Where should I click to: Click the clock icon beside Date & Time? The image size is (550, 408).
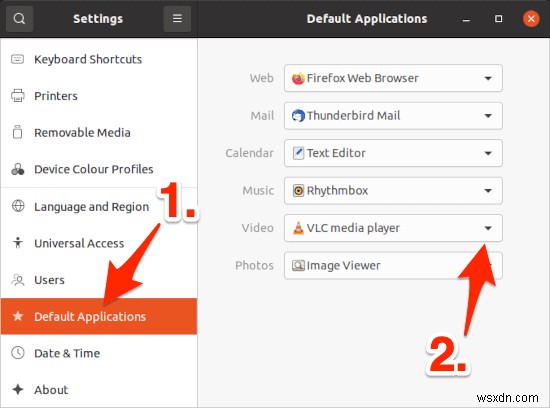(x=18, y=353)
